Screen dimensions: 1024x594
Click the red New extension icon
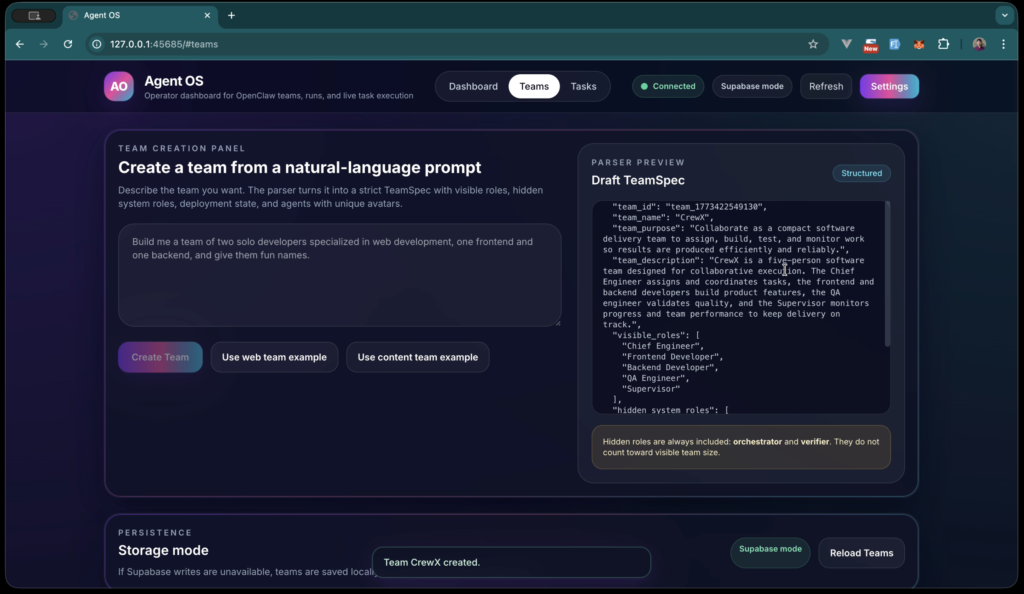coord(869,44)
